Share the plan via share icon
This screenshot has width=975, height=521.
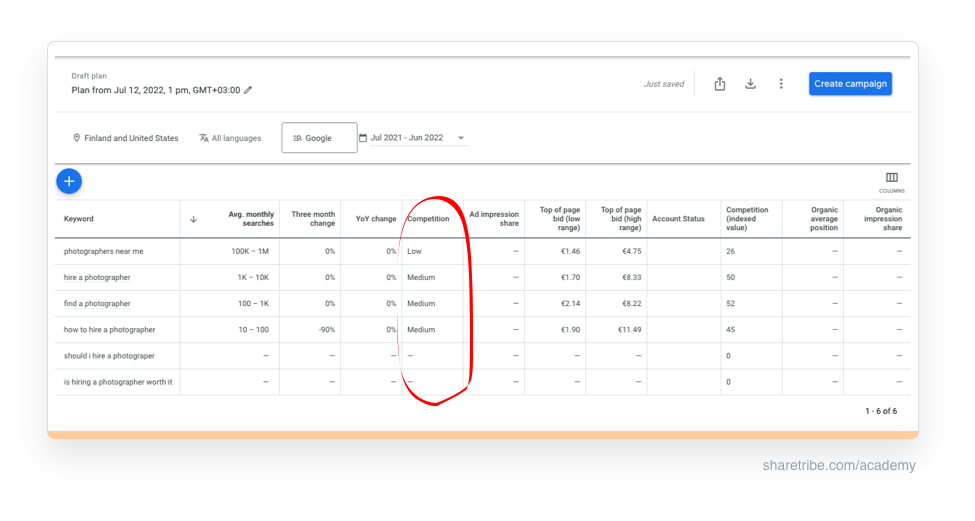click(719, 84)
